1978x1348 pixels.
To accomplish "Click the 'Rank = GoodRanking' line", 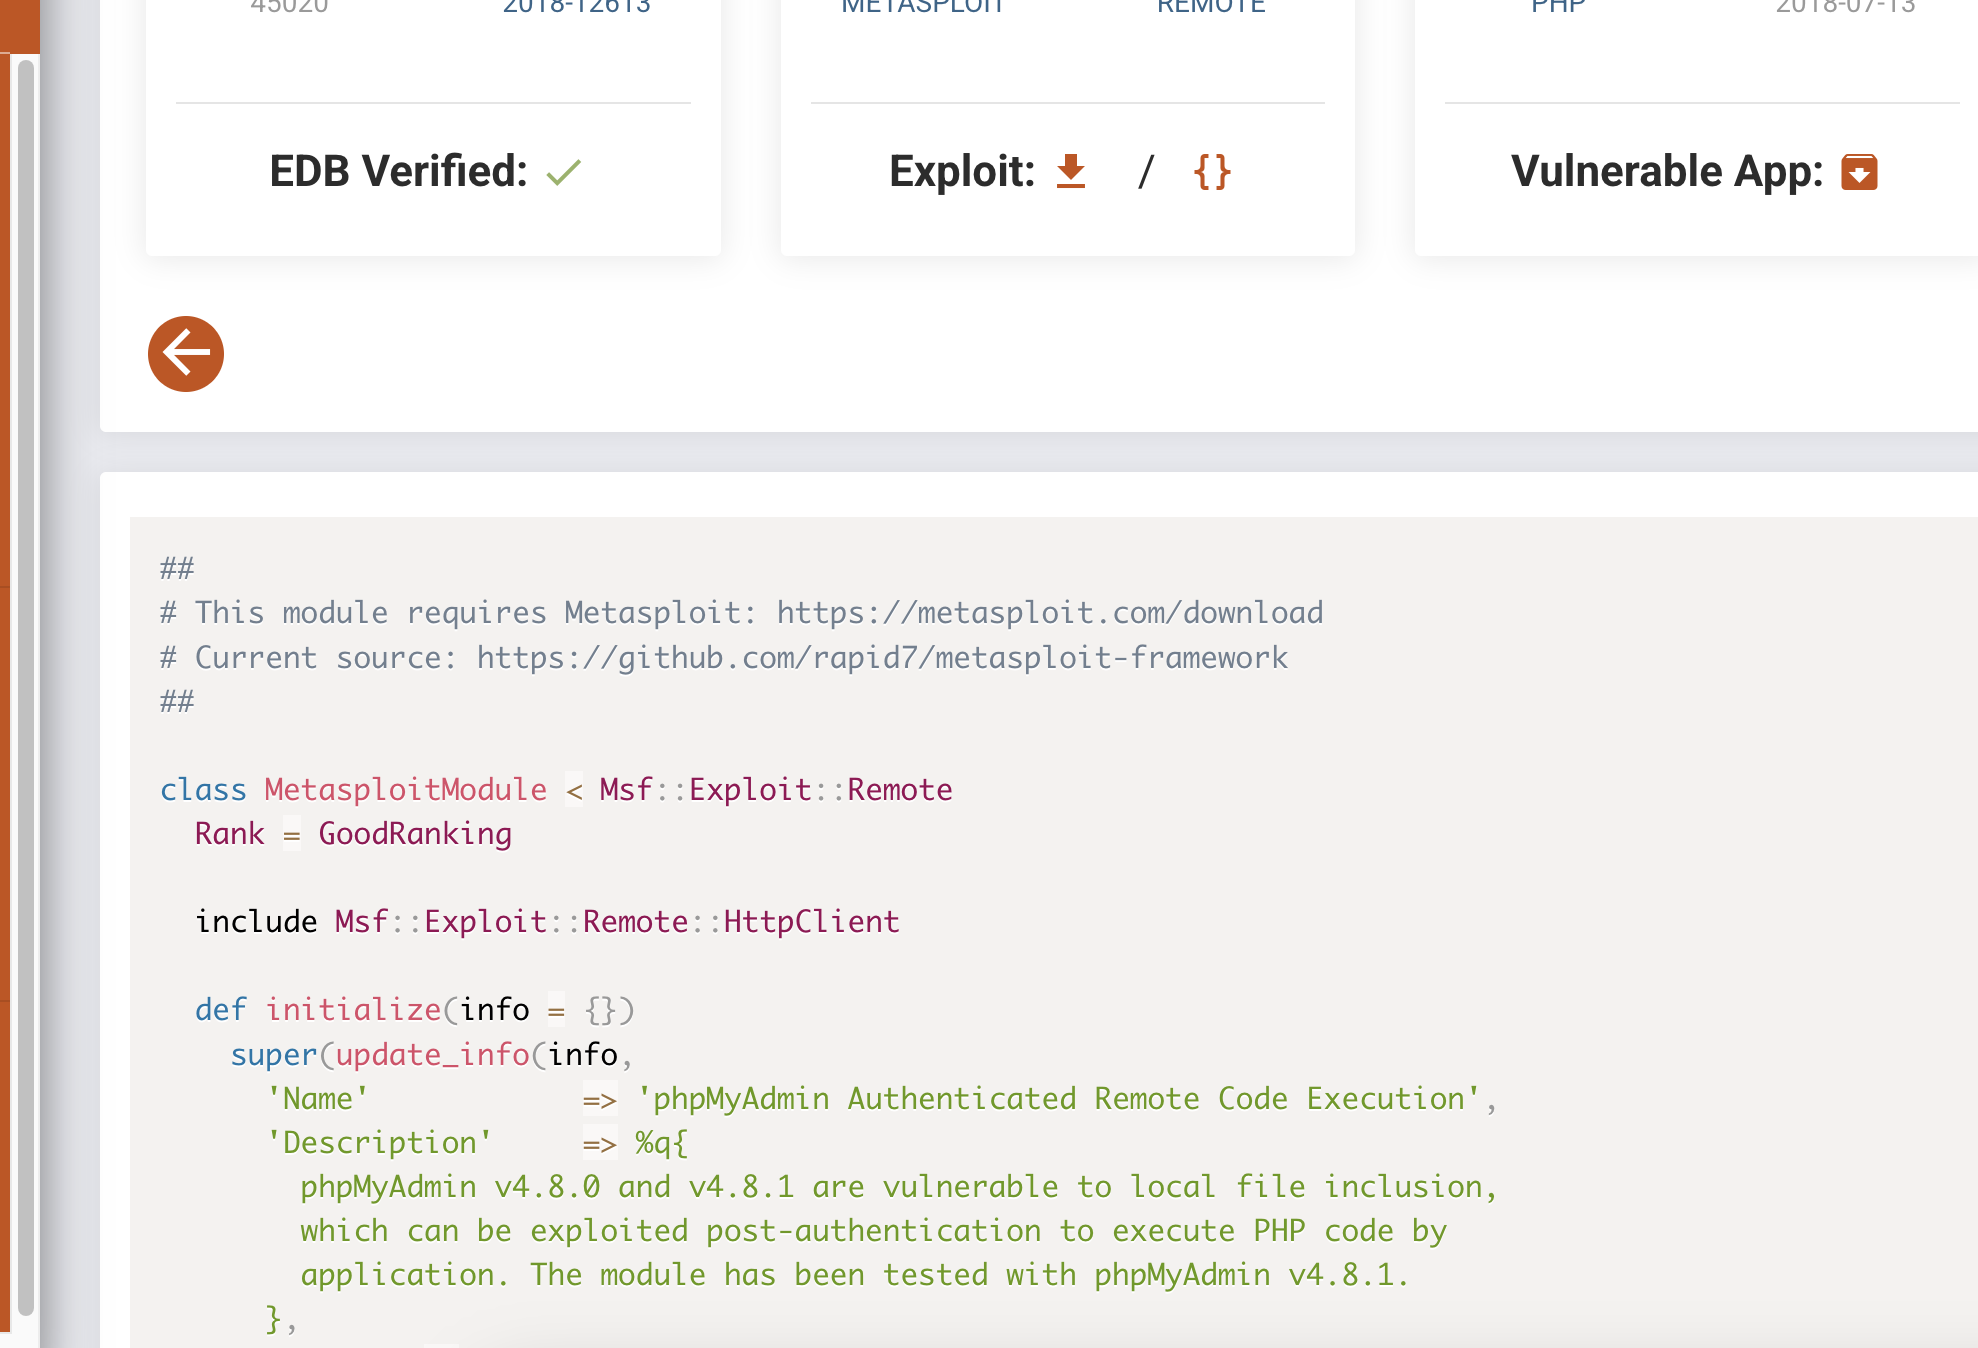I will point(353,833).
